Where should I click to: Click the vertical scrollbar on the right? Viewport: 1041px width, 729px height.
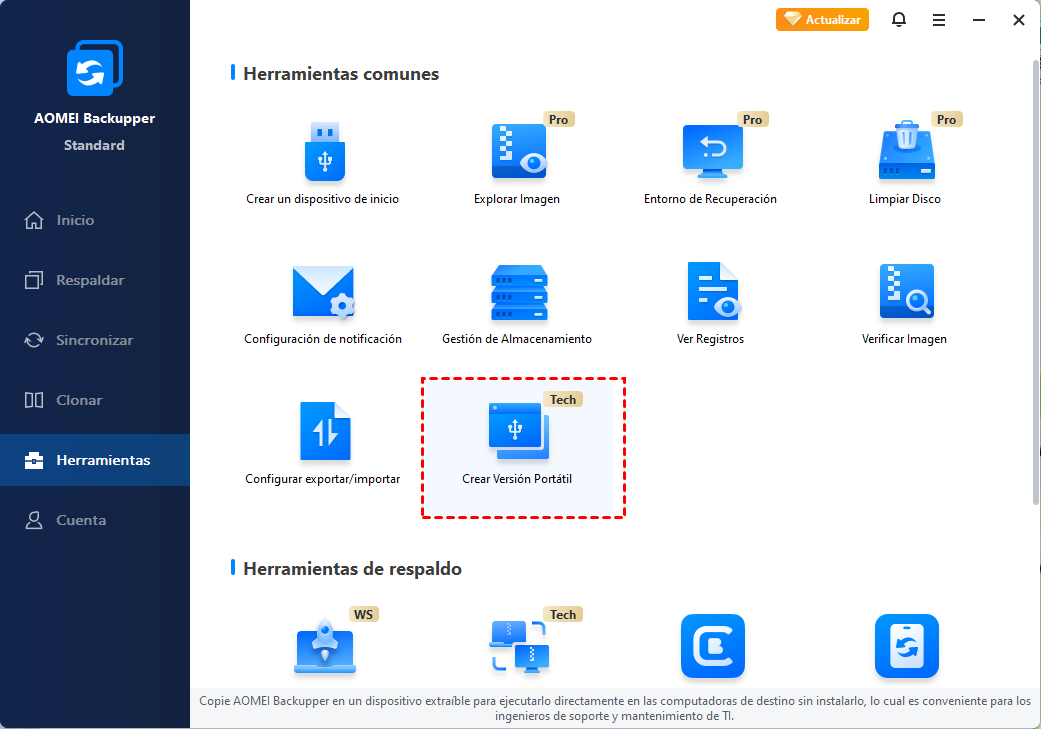point(1036,282)
